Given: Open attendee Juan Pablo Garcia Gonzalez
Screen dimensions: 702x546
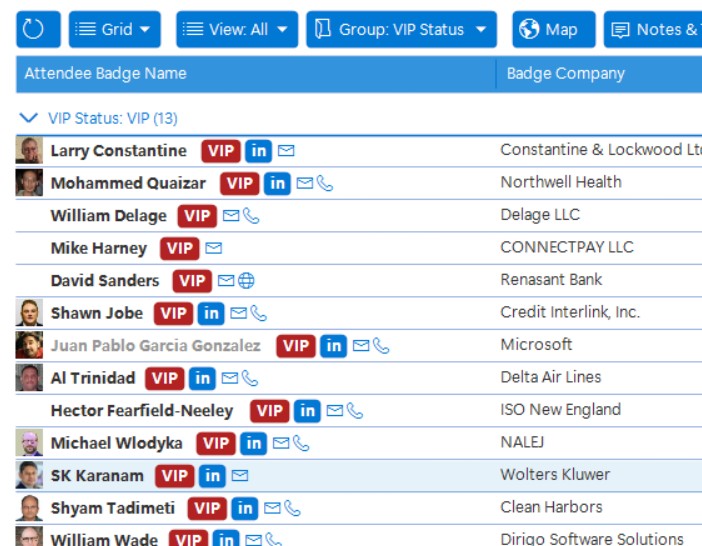Looking at the screenshot, I should 155,346.
